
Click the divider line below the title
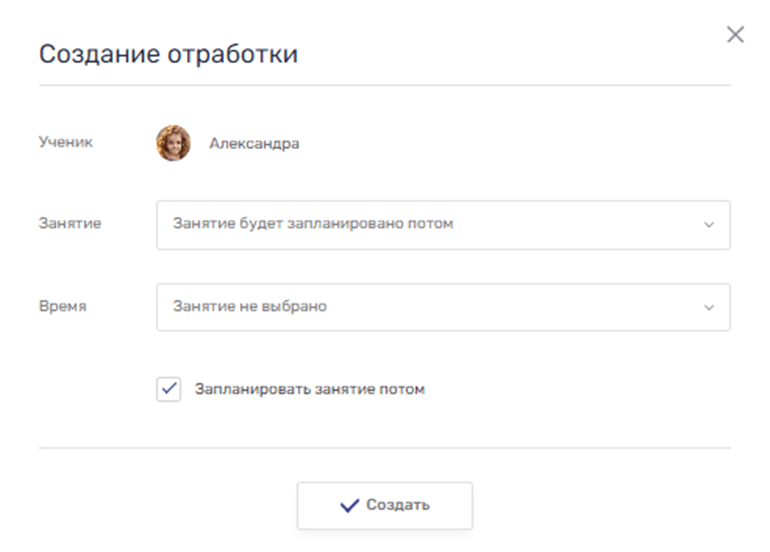384,86
